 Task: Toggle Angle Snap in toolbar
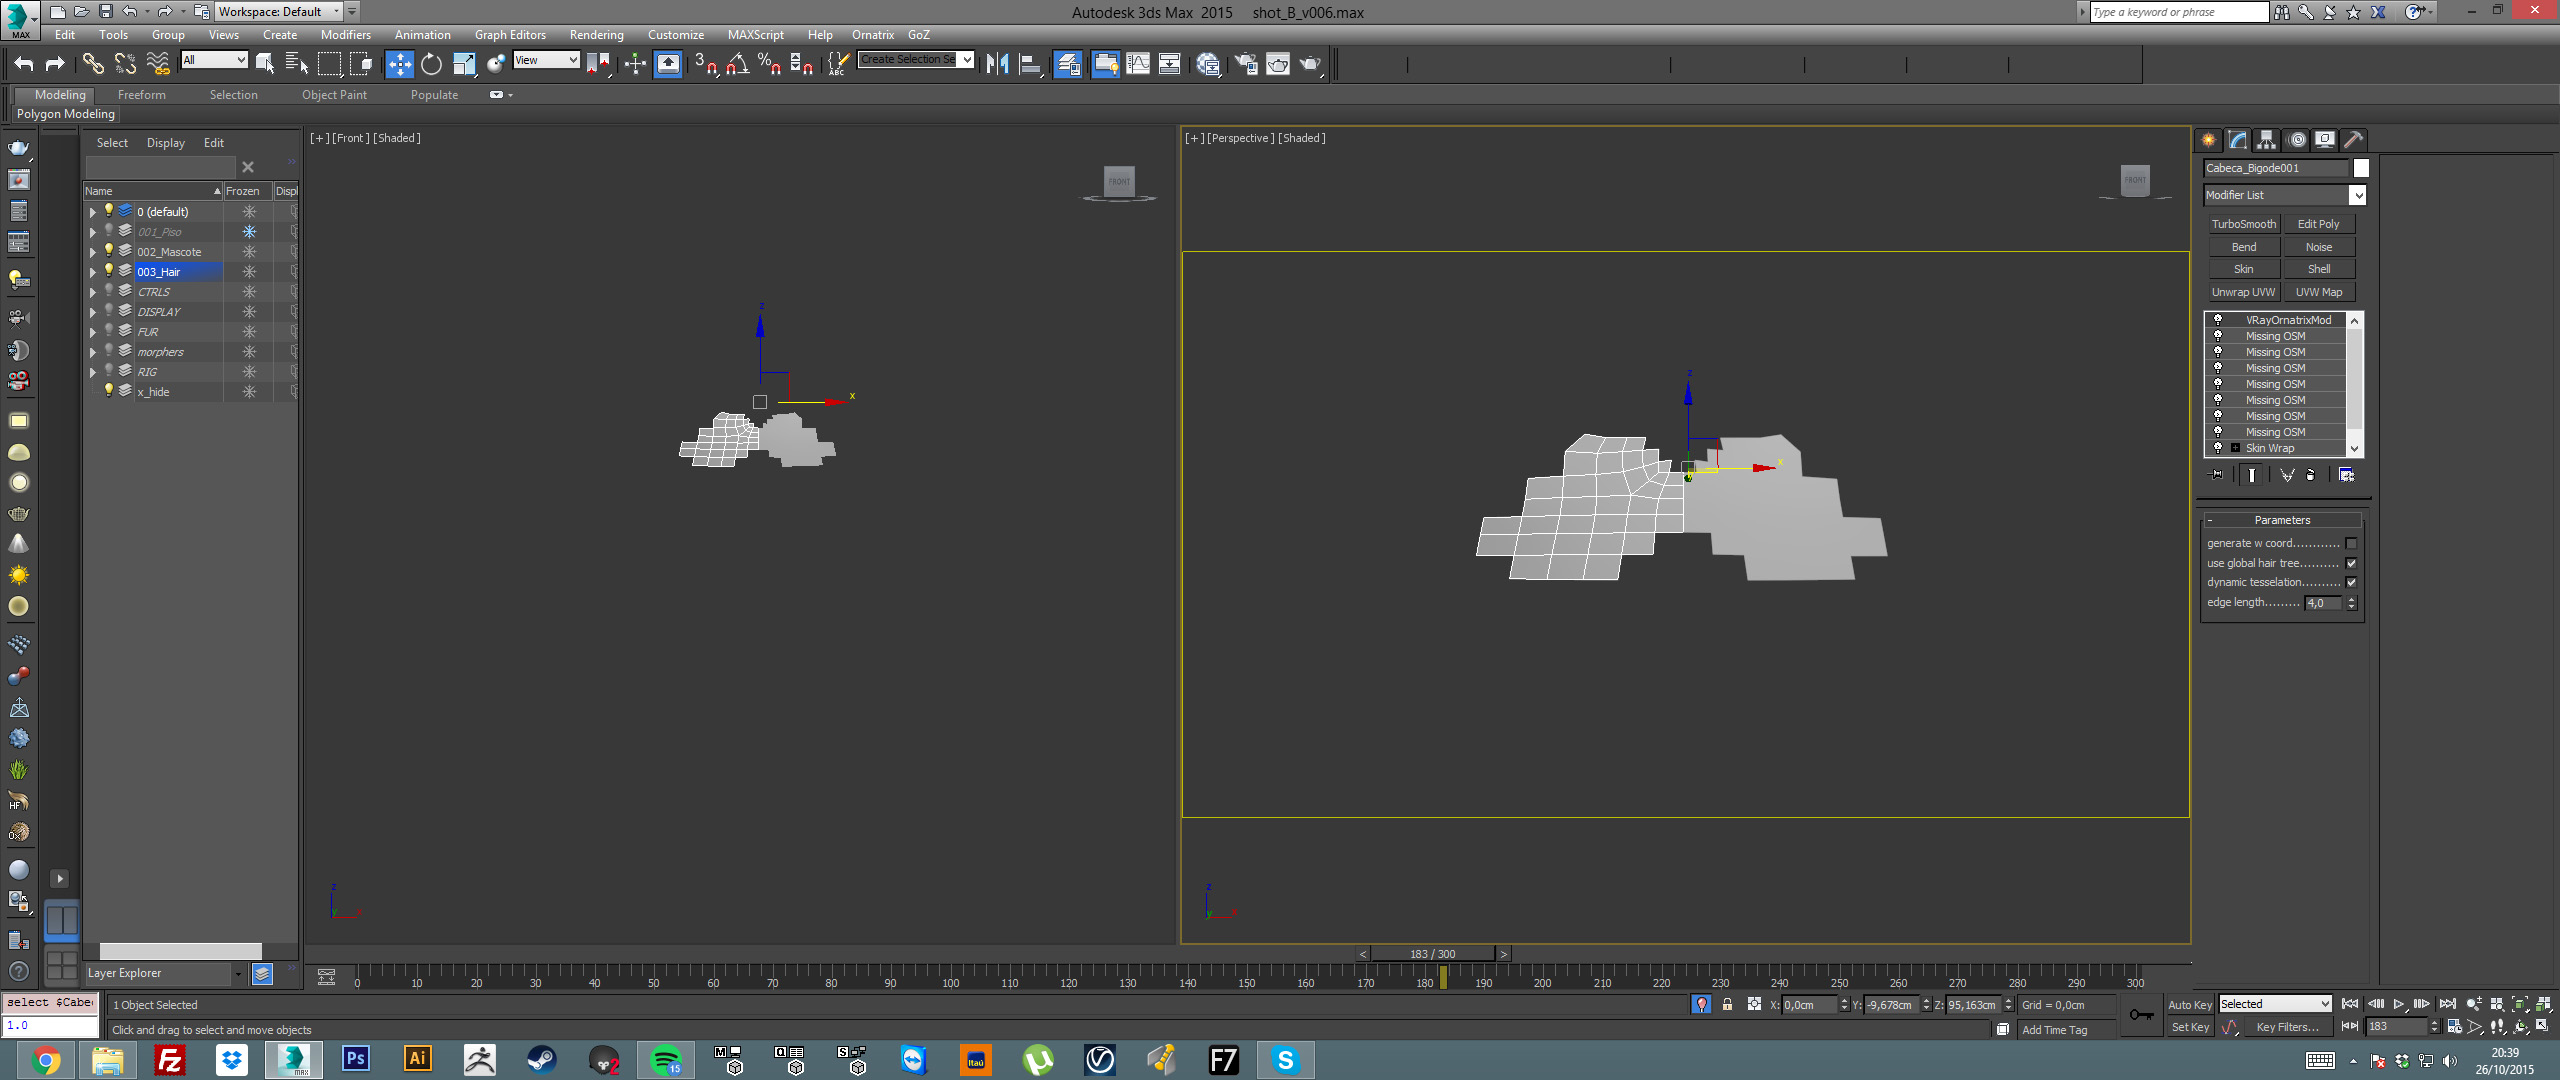pyautogui.click(x=738, y=64)
